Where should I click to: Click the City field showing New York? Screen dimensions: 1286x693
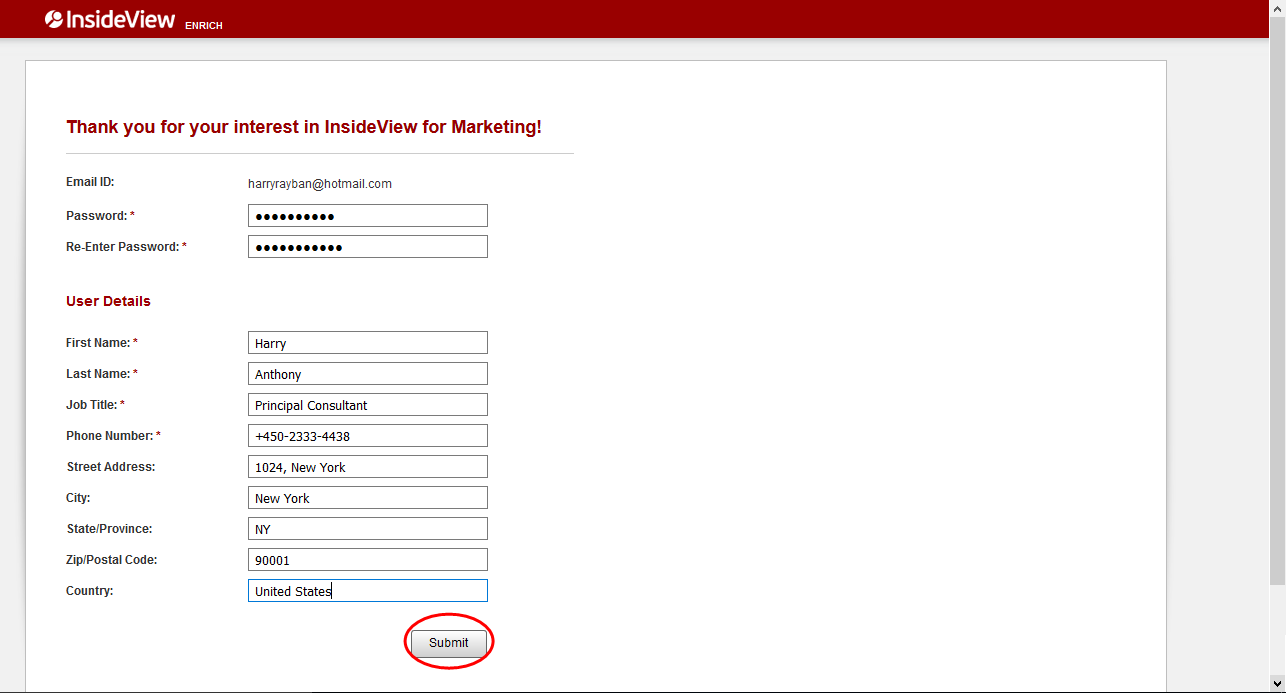point(368,498)
